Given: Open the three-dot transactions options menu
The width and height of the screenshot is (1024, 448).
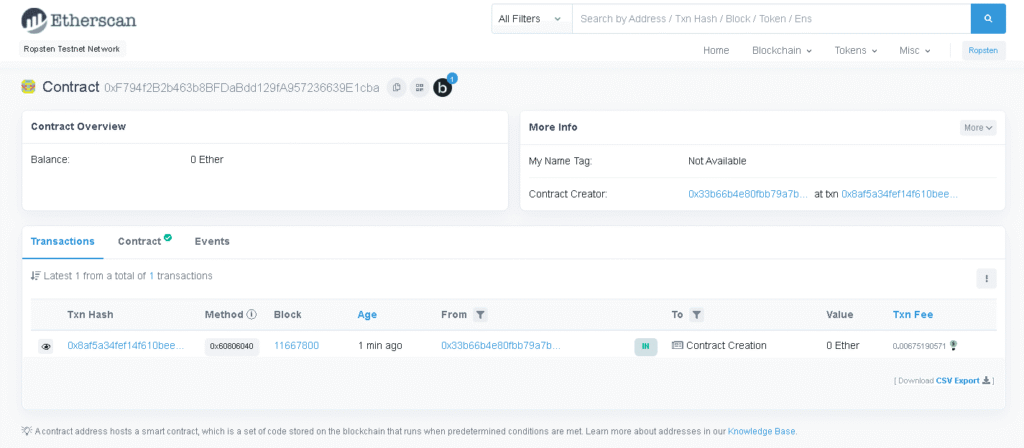Looking at the screenshot, I should click(987, 279).
